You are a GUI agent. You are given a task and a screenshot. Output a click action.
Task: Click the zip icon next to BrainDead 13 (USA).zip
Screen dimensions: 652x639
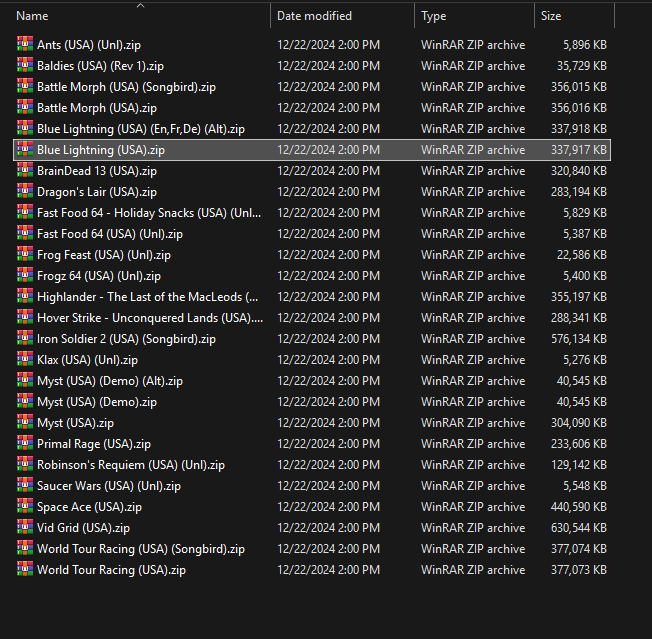[25, 170]
